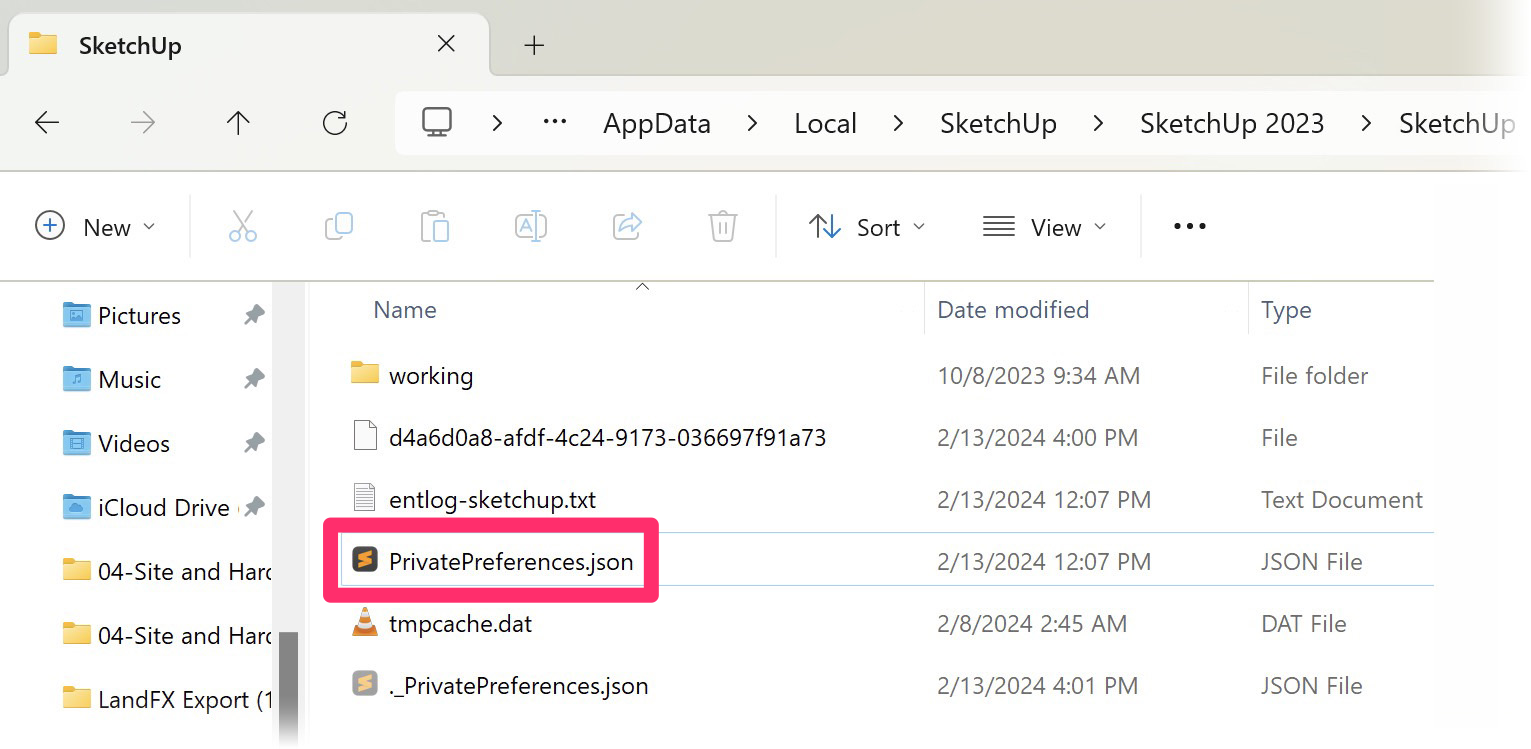This screenshot has width=1531, height=749.
Task: Click date 10/8/2023 9:34 AM
Action: pyautogui.click(x=1039, y=376)
